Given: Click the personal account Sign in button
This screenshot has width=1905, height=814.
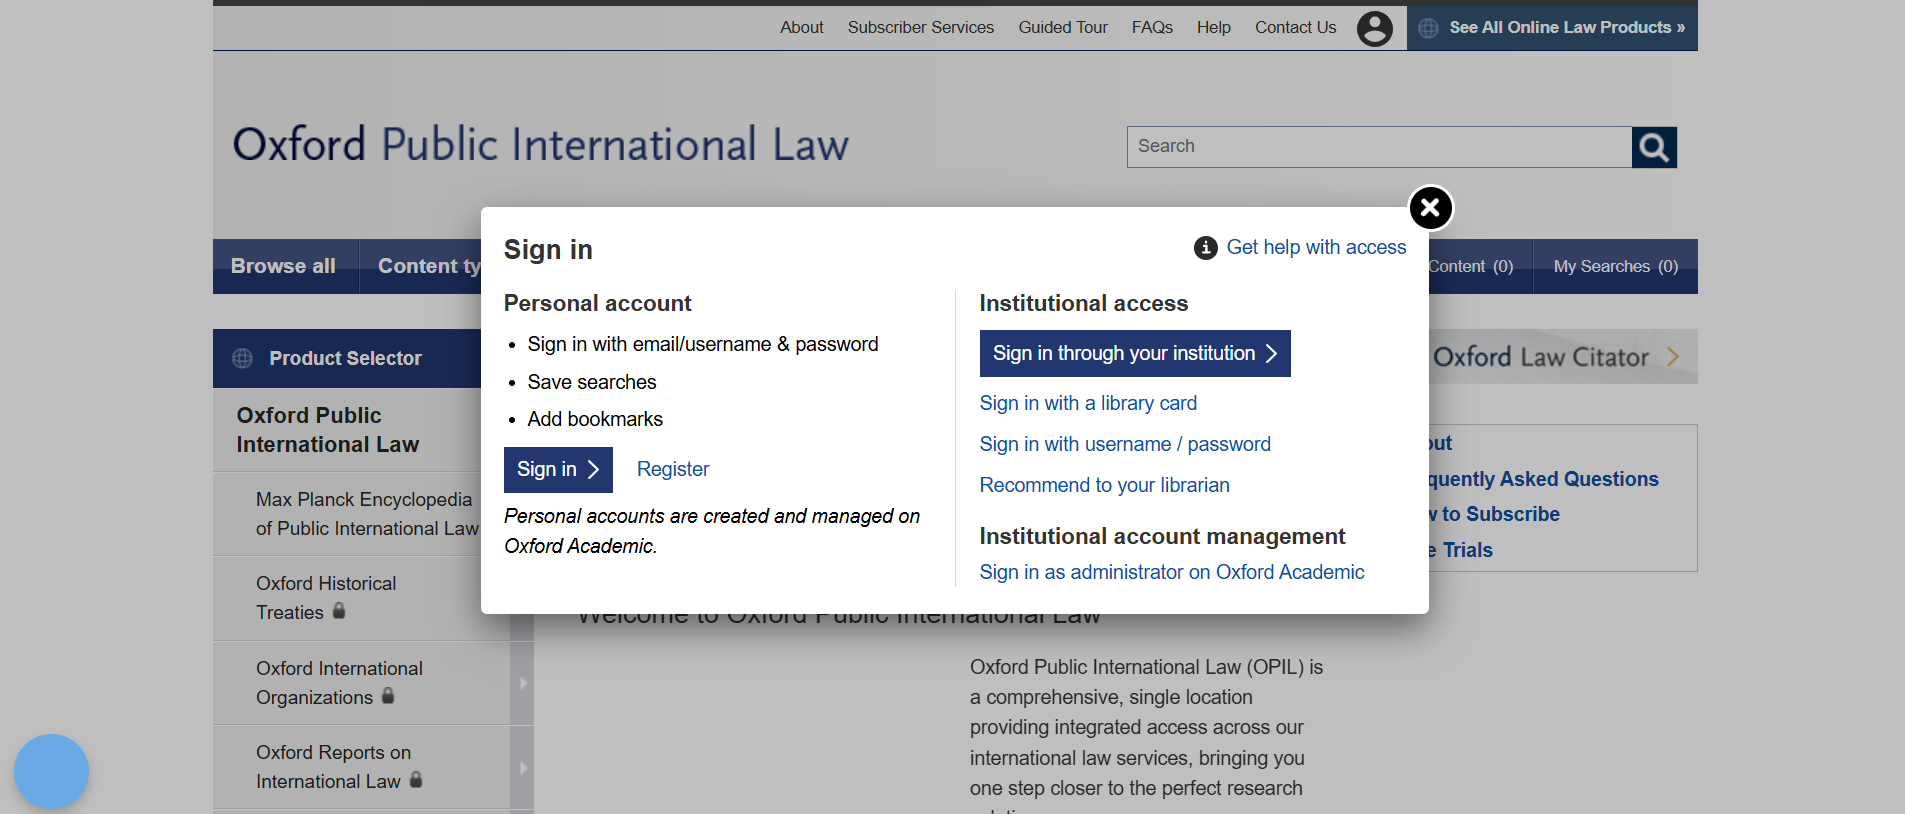Looking at the screenshot, I should (x=557, y=470).
